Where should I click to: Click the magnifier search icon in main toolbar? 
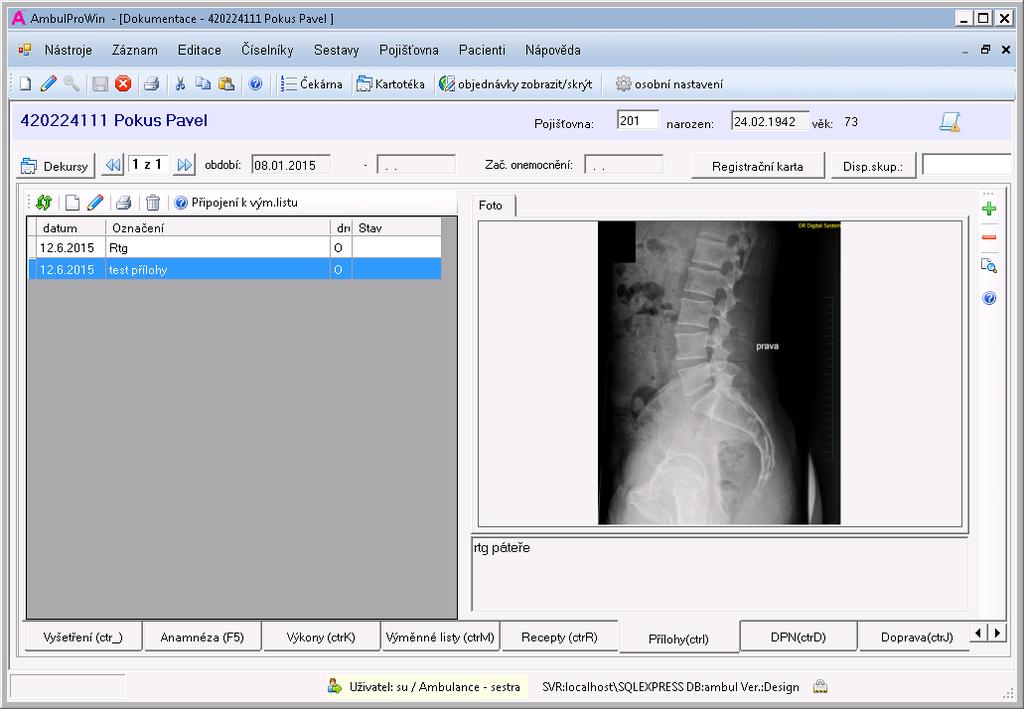click(71, 84)
